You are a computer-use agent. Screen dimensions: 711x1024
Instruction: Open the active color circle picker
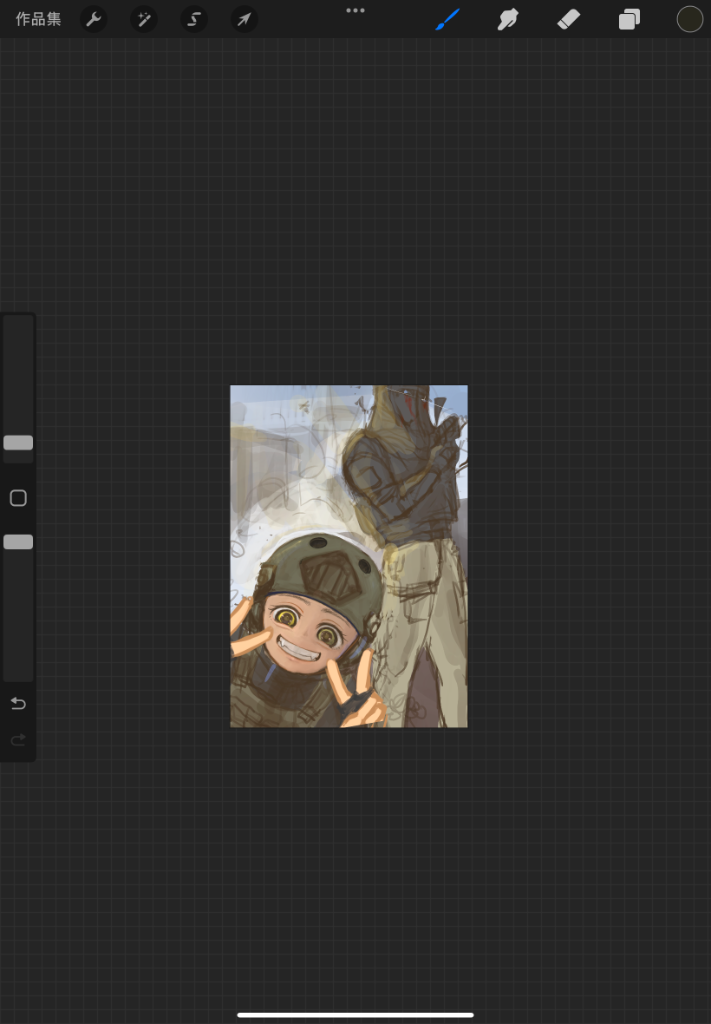pos(689,19)
